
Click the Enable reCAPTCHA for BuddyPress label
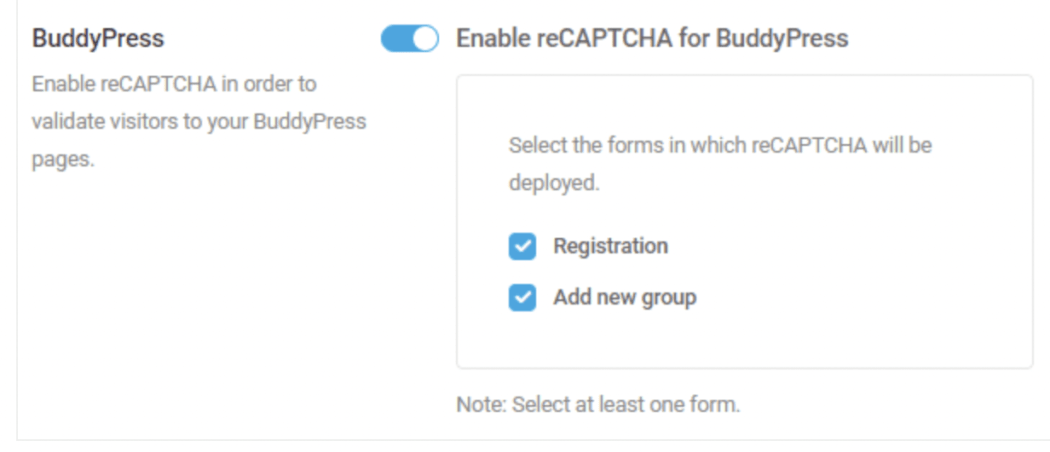tap(651, 39)
